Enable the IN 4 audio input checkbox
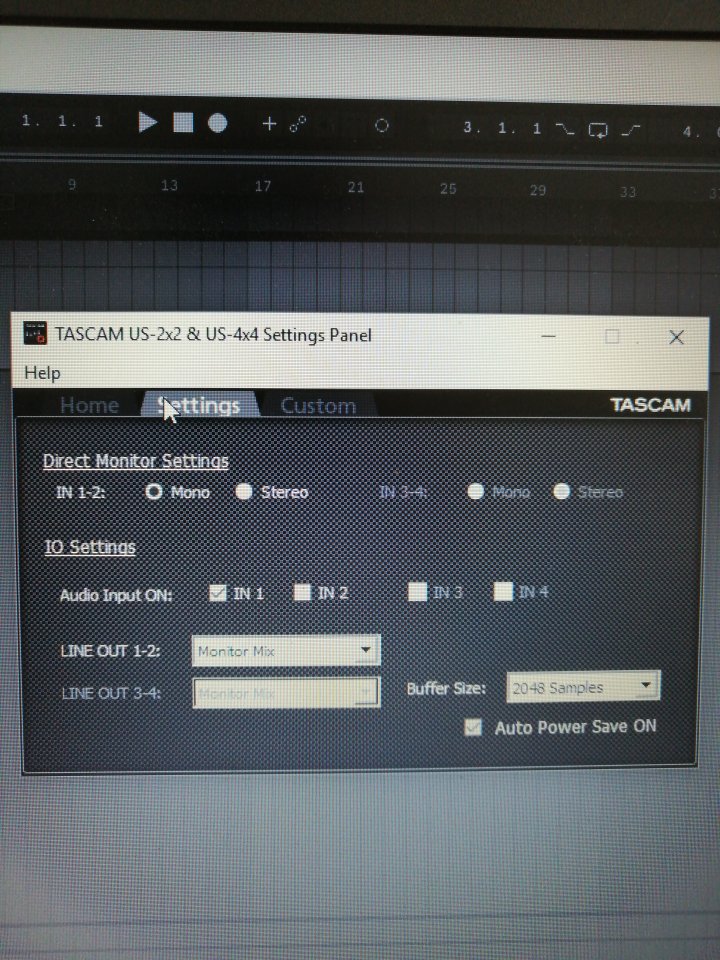720x960 pixels. [x=503, y=591]
